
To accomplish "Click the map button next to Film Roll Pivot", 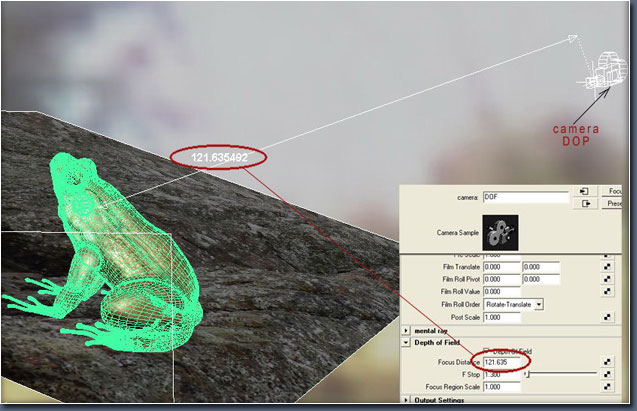I will [606, 279].
